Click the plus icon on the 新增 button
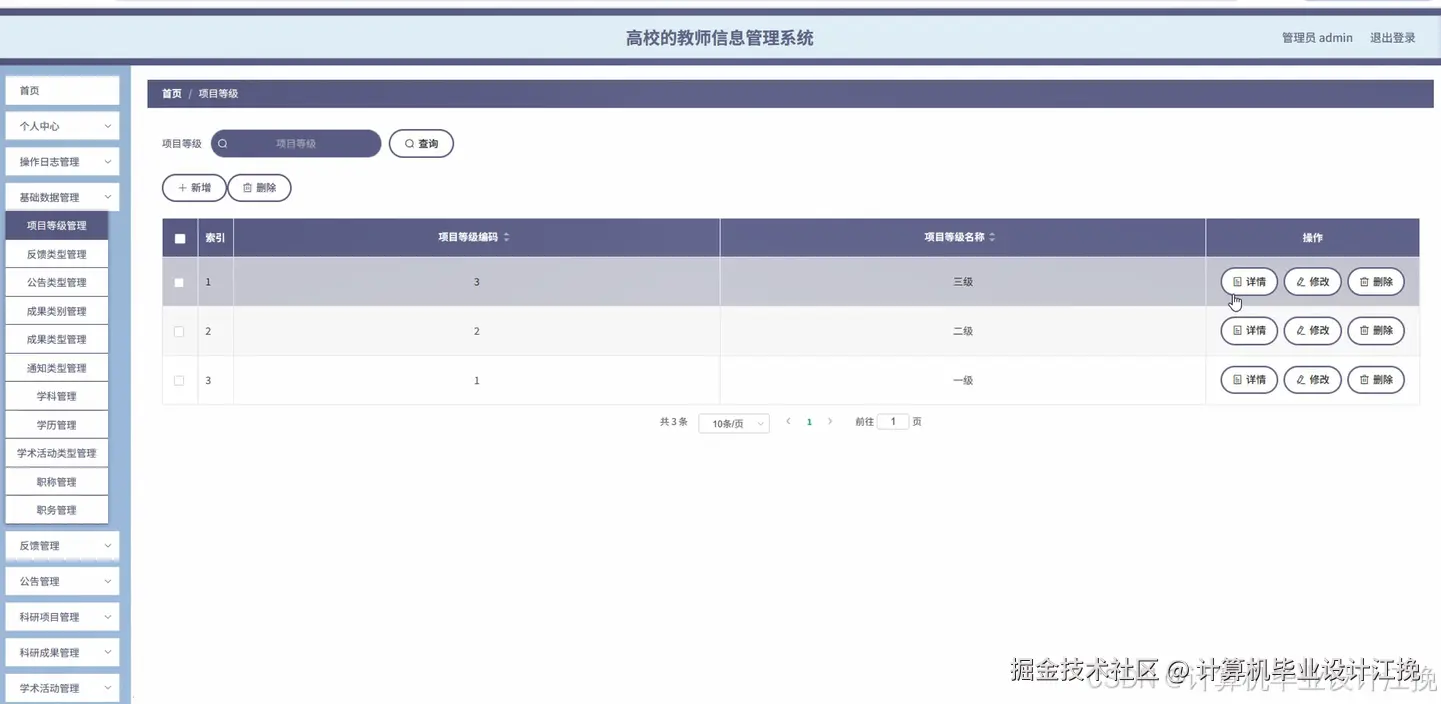 click(x=181, y=187)
